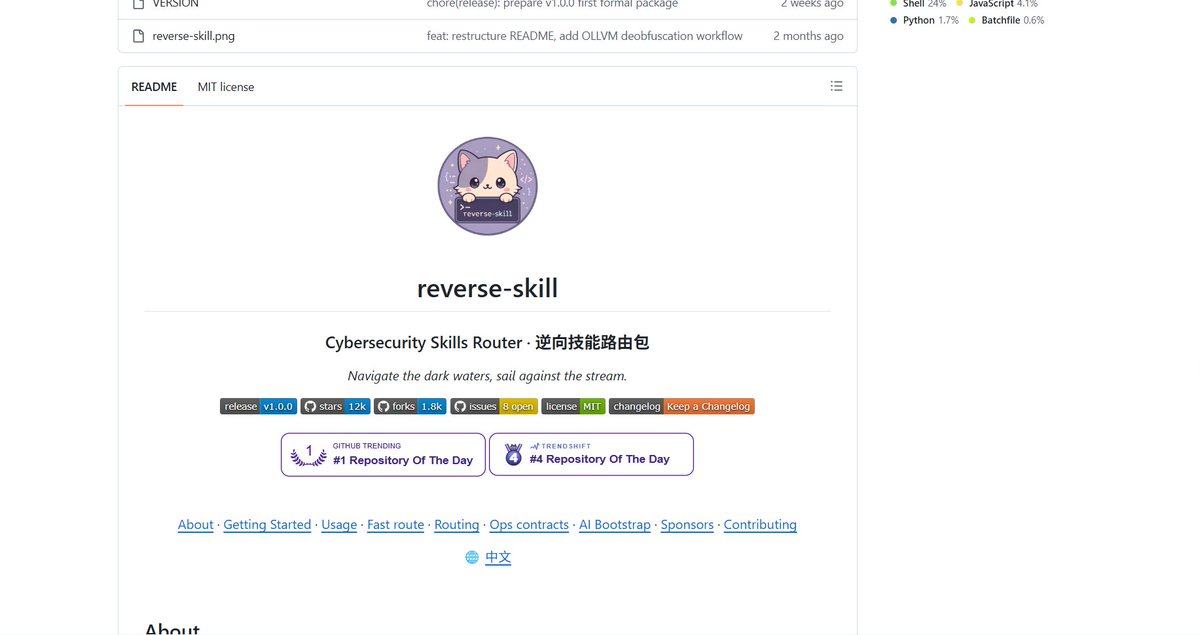Jump to the About section link
Screen dimensions: 1200x635
[x=196, y=524]
